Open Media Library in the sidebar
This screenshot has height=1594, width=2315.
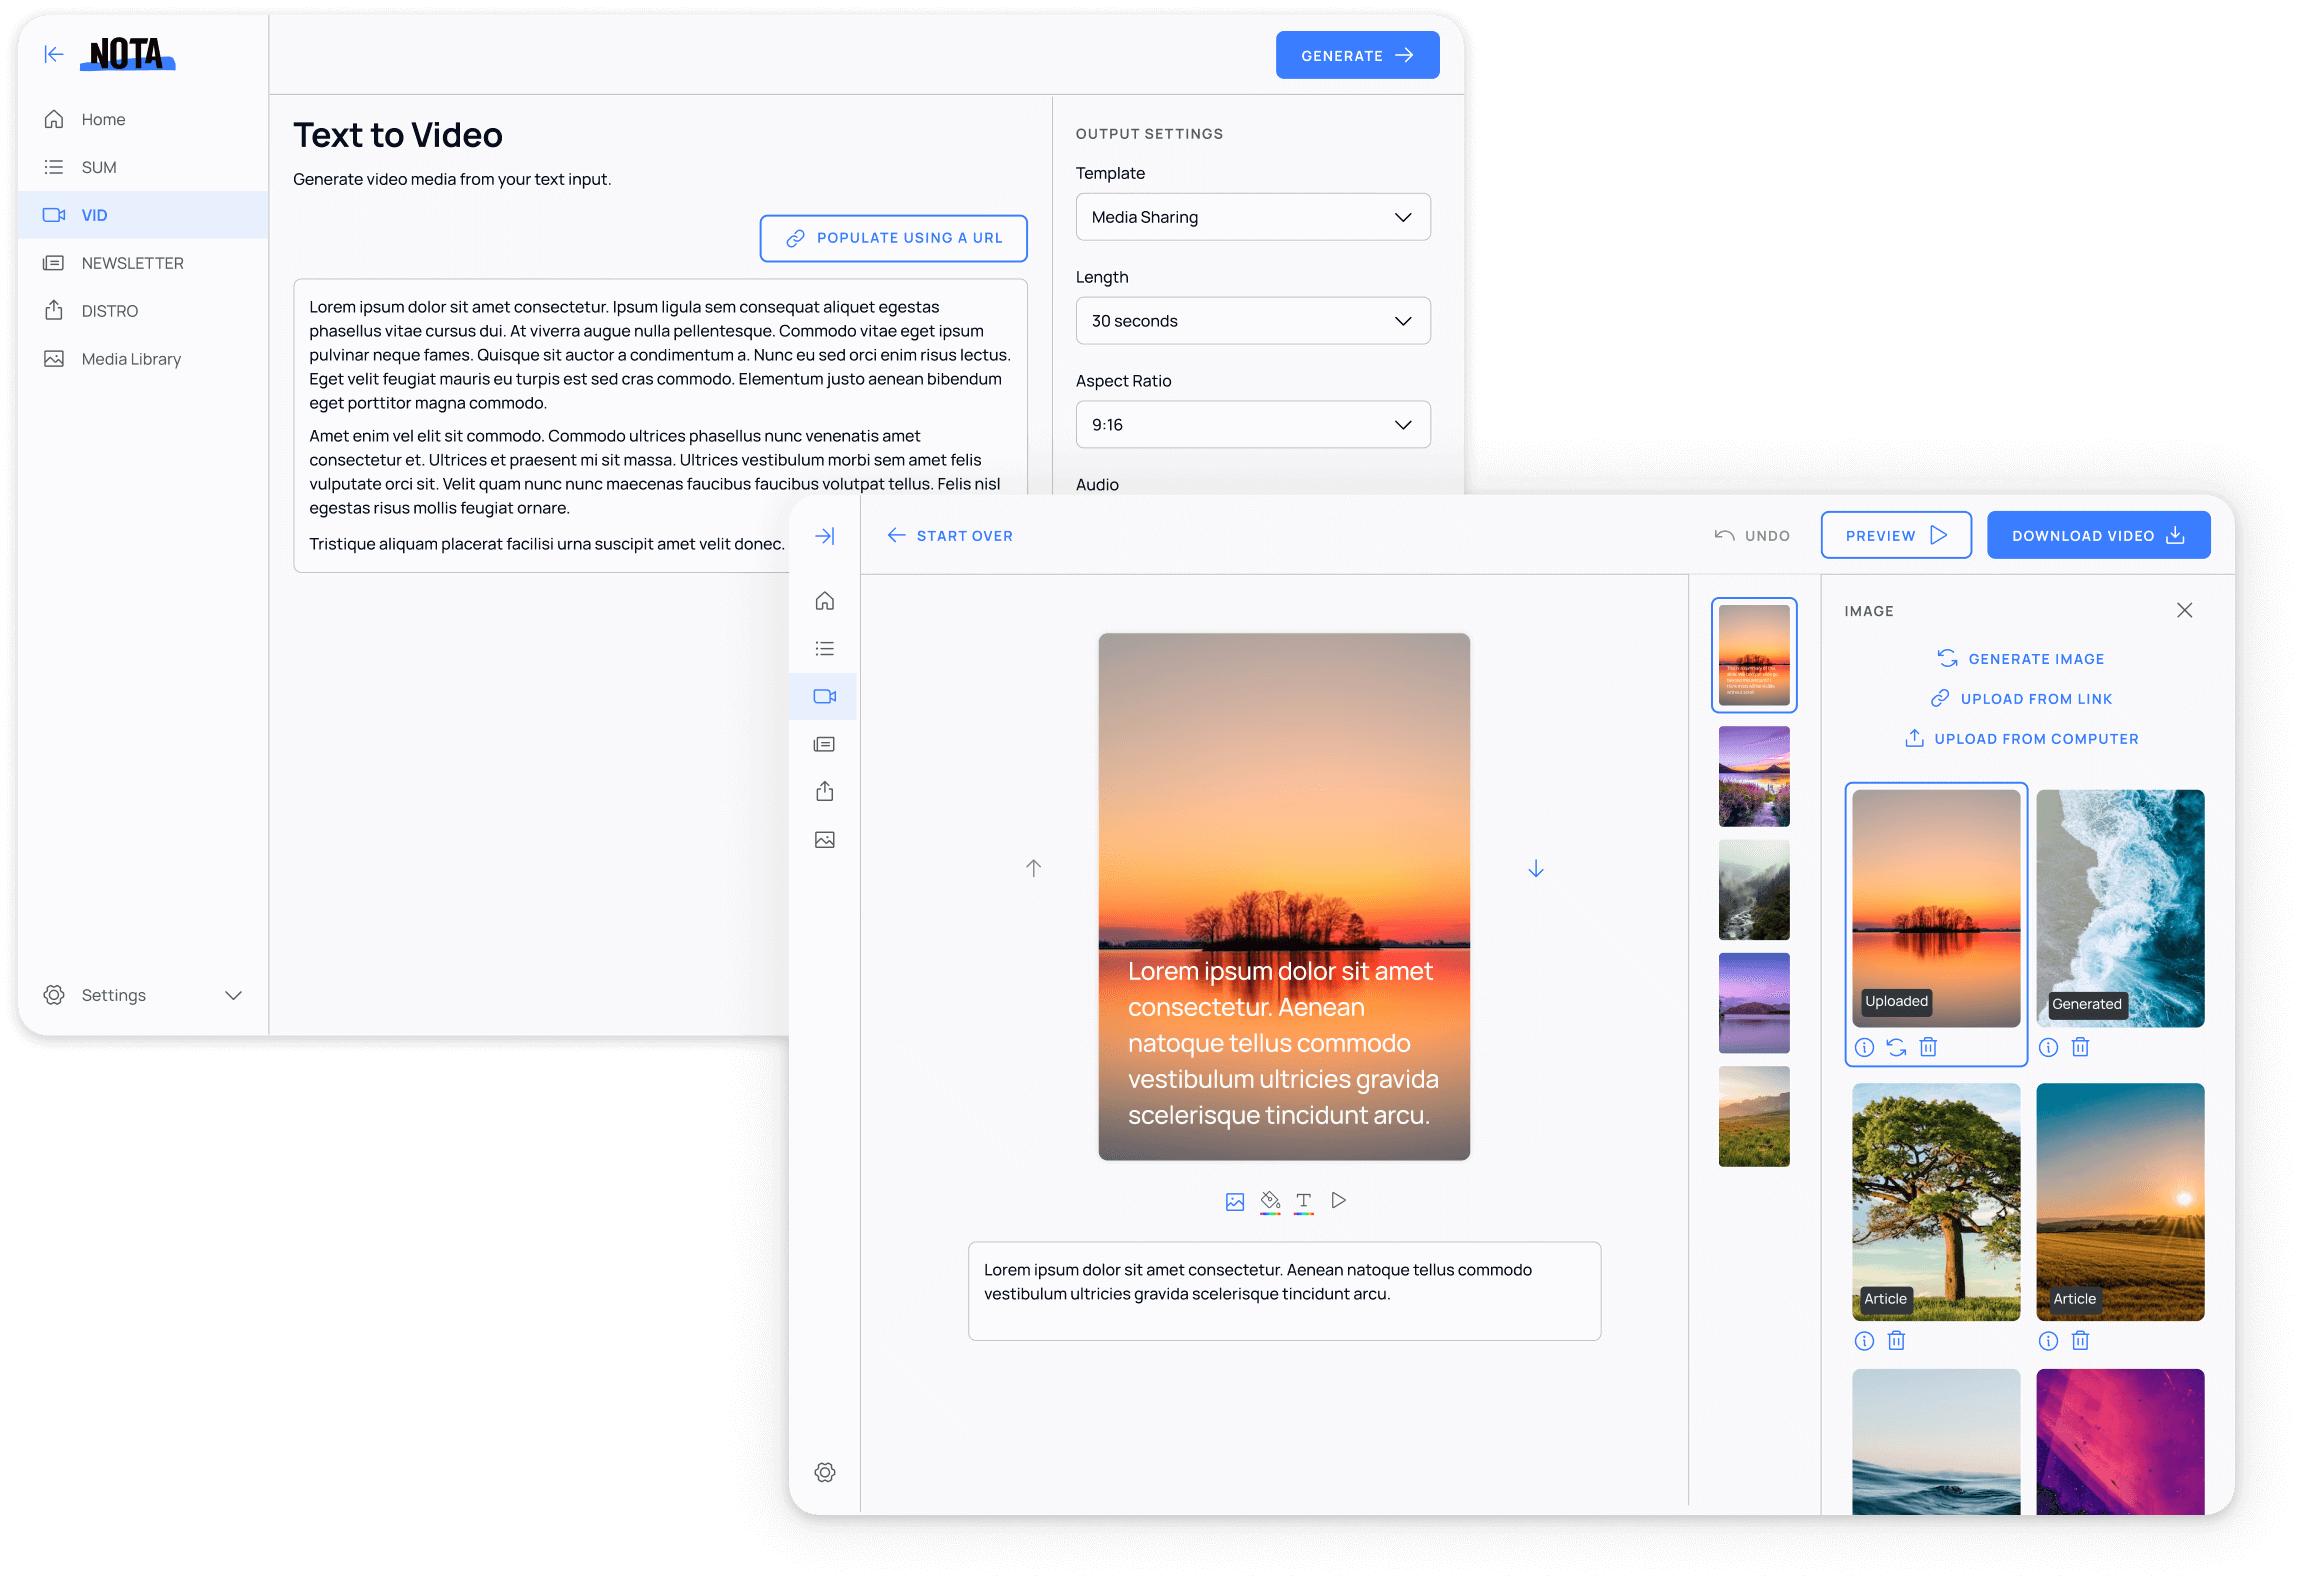click(131, 359)
